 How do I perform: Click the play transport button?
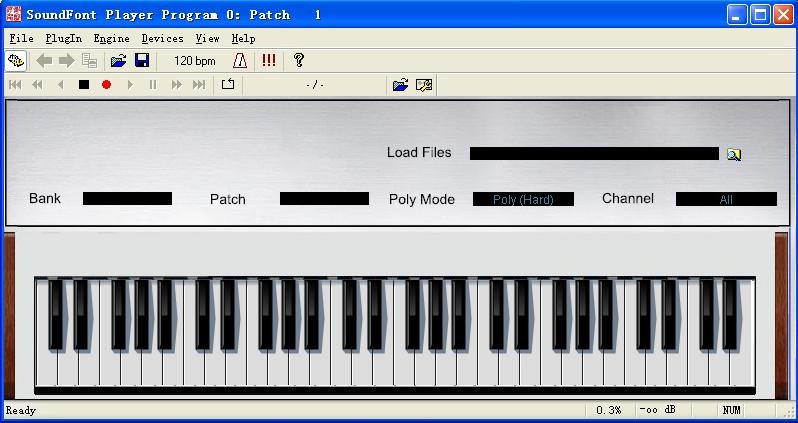130,84
